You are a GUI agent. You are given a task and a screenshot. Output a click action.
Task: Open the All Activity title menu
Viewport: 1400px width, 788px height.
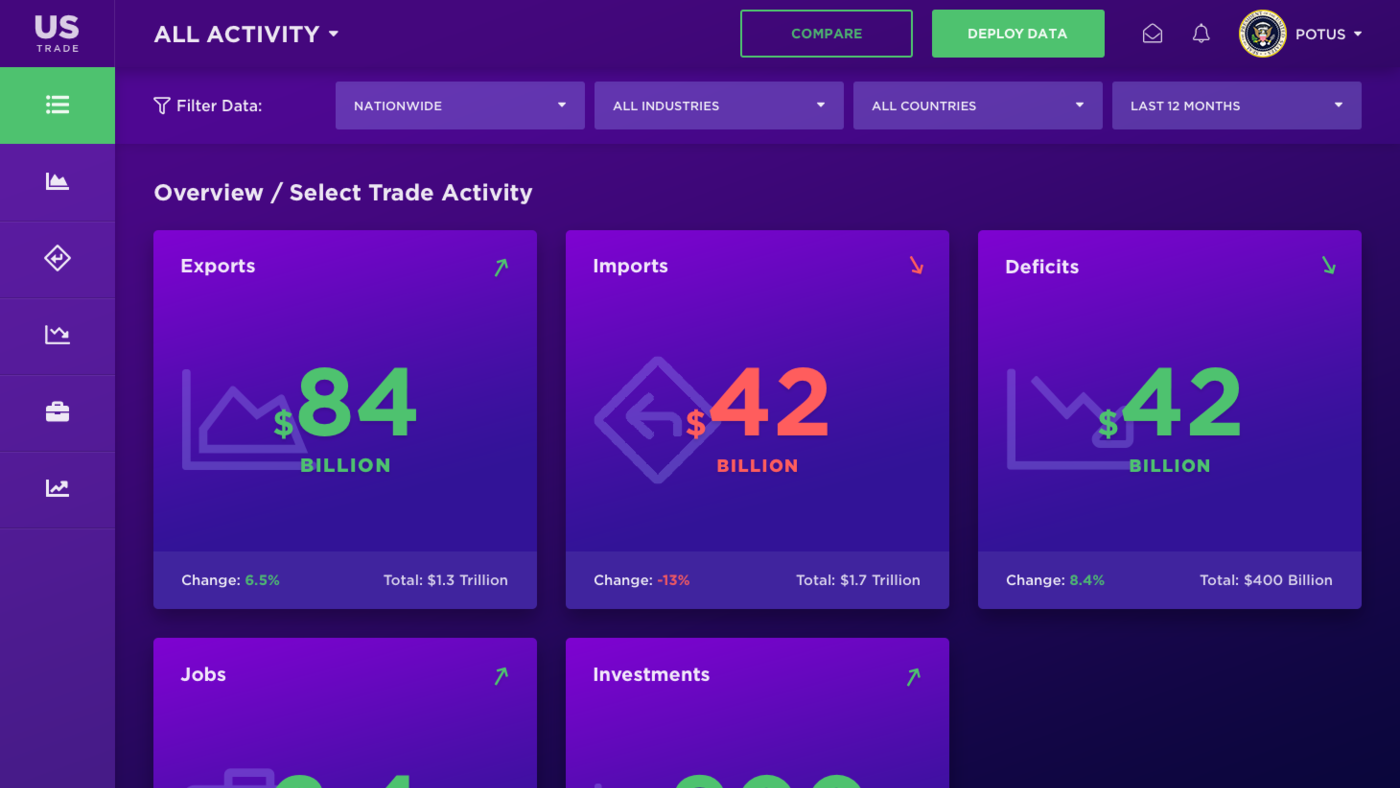click(x=246, y=34)
